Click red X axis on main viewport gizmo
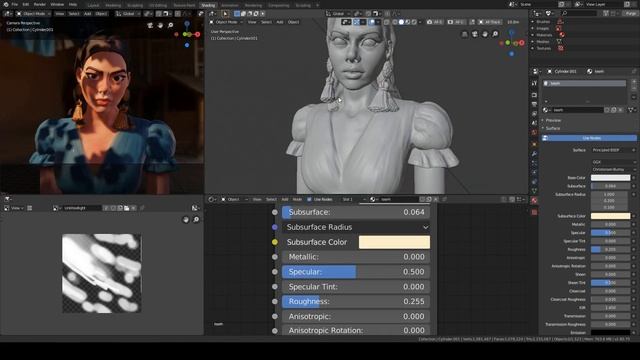The width and height of the screenshot is (640, 360). pos(521,42)
